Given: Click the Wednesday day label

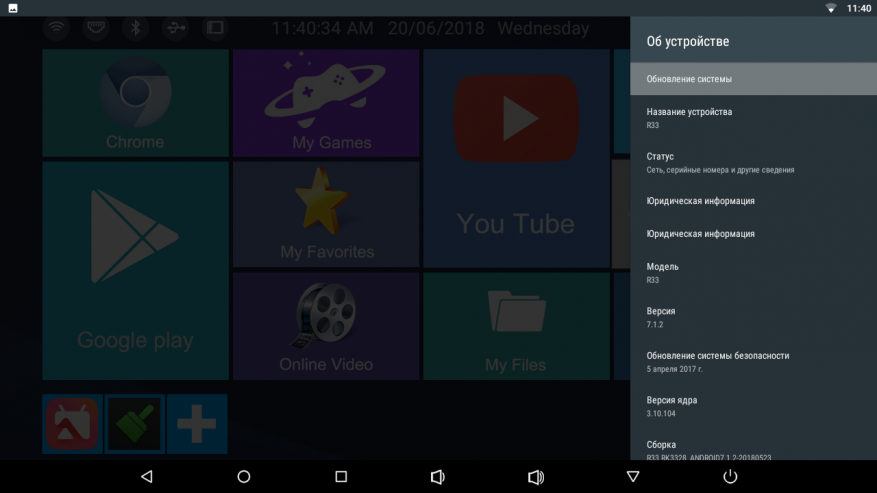Looking at the screenshot, I should pyautogui.click(x=543, y=28).
